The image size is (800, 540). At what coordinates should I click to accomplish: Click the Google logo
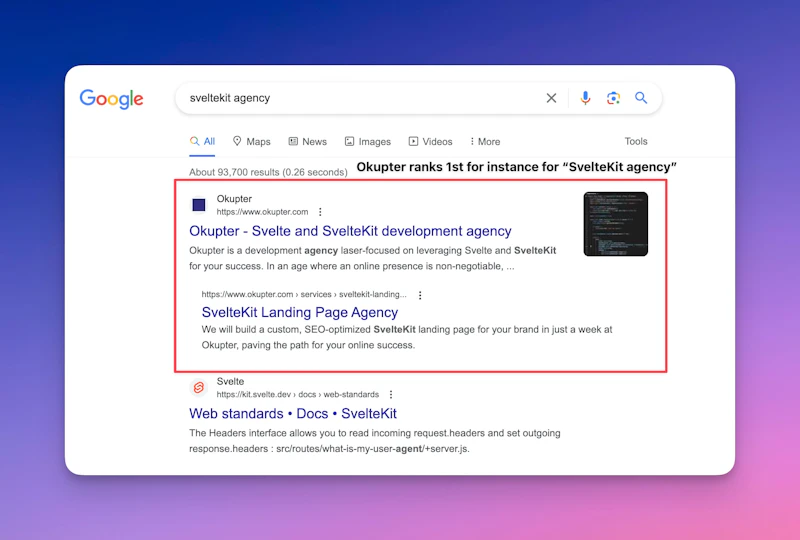pyautogui.click(x=111, y=99)
